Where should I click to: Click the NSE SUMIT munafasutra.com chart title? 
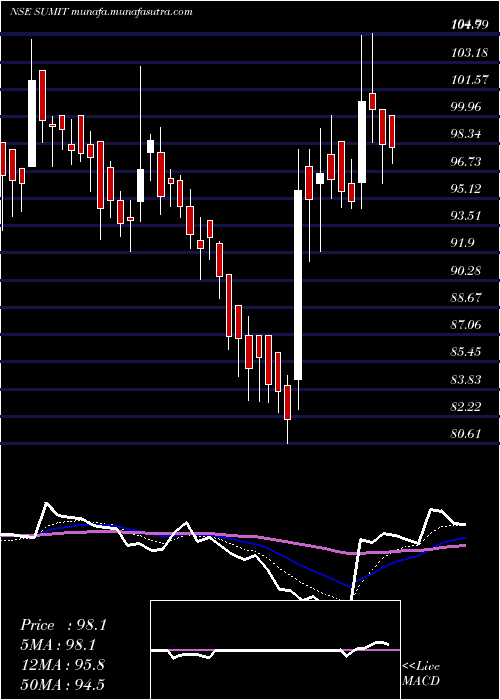click(x=101, y=12)
